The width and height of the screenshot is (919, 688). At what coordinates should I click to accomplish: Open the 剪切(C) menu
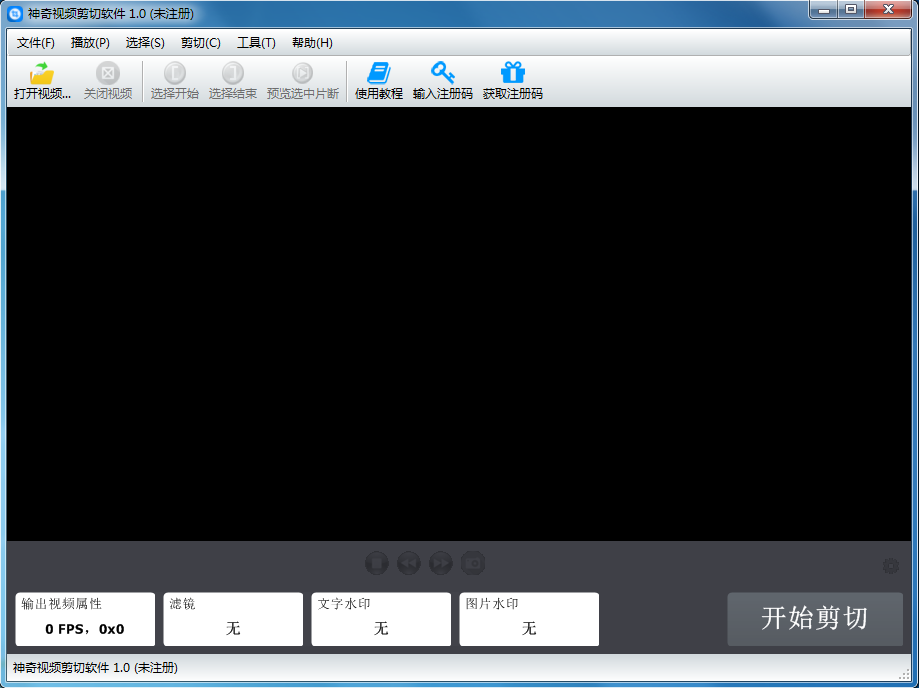[200, 43]
